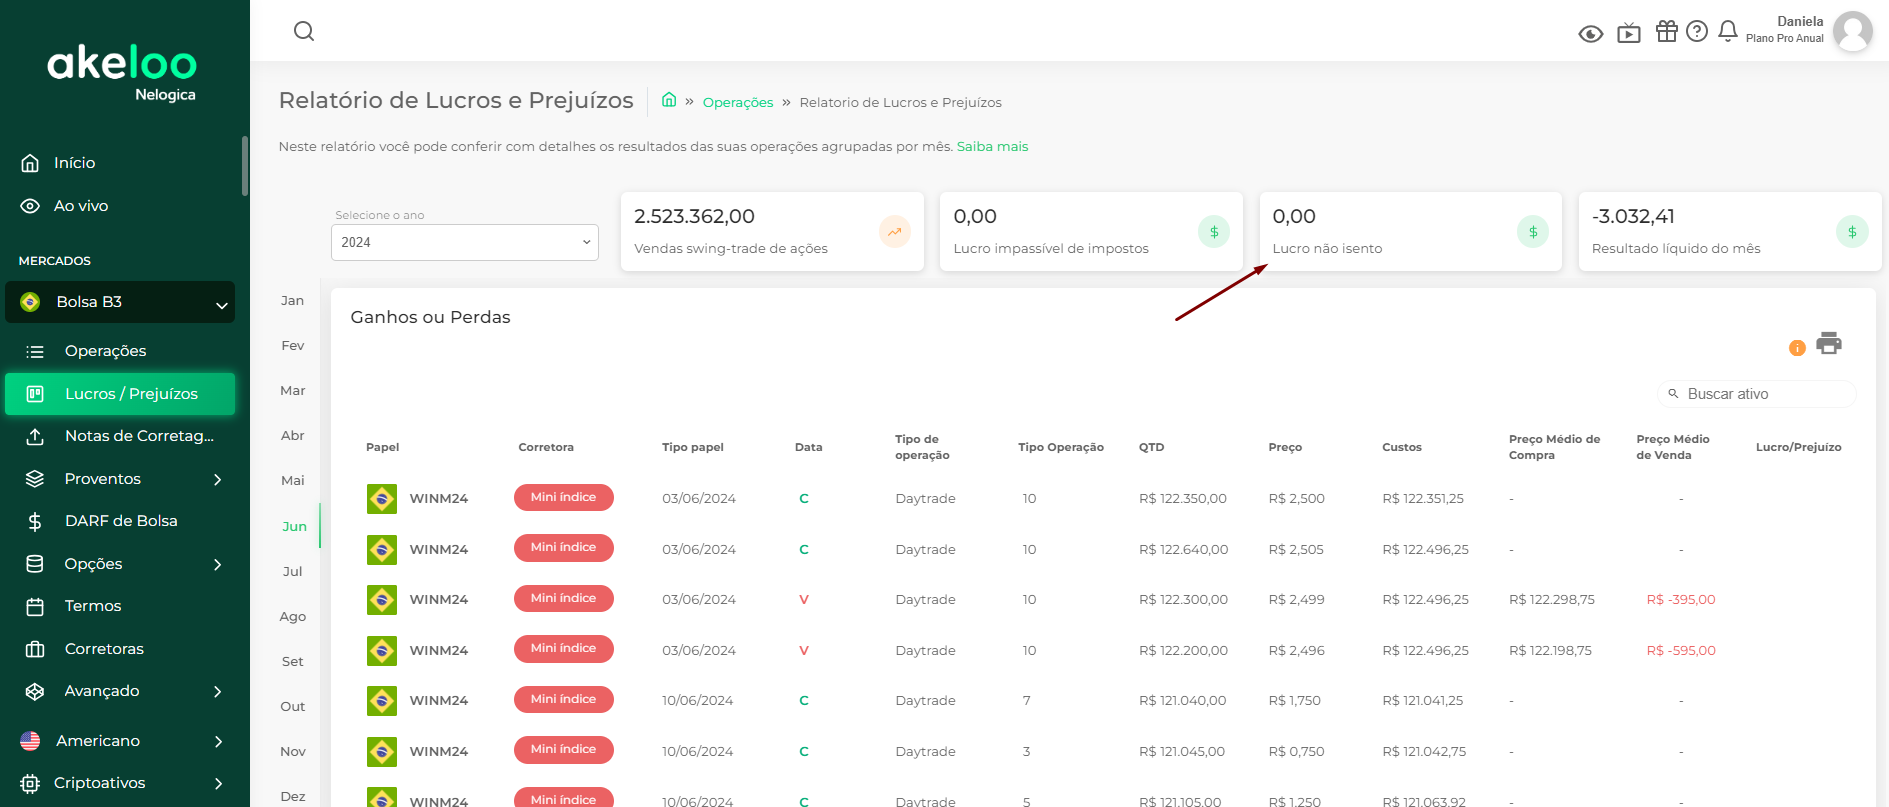1889x807 pixels.
Task: Open the year selector showing 2024
Action: coord(465,242)
